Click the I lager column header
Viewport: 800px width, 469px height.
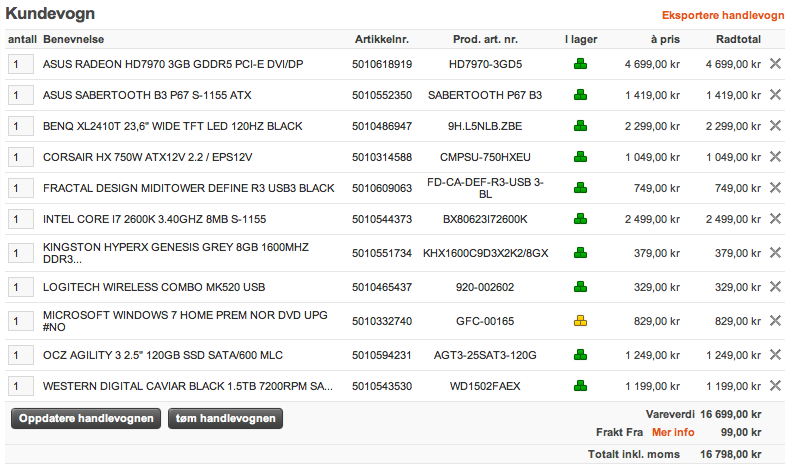(581, 39)
